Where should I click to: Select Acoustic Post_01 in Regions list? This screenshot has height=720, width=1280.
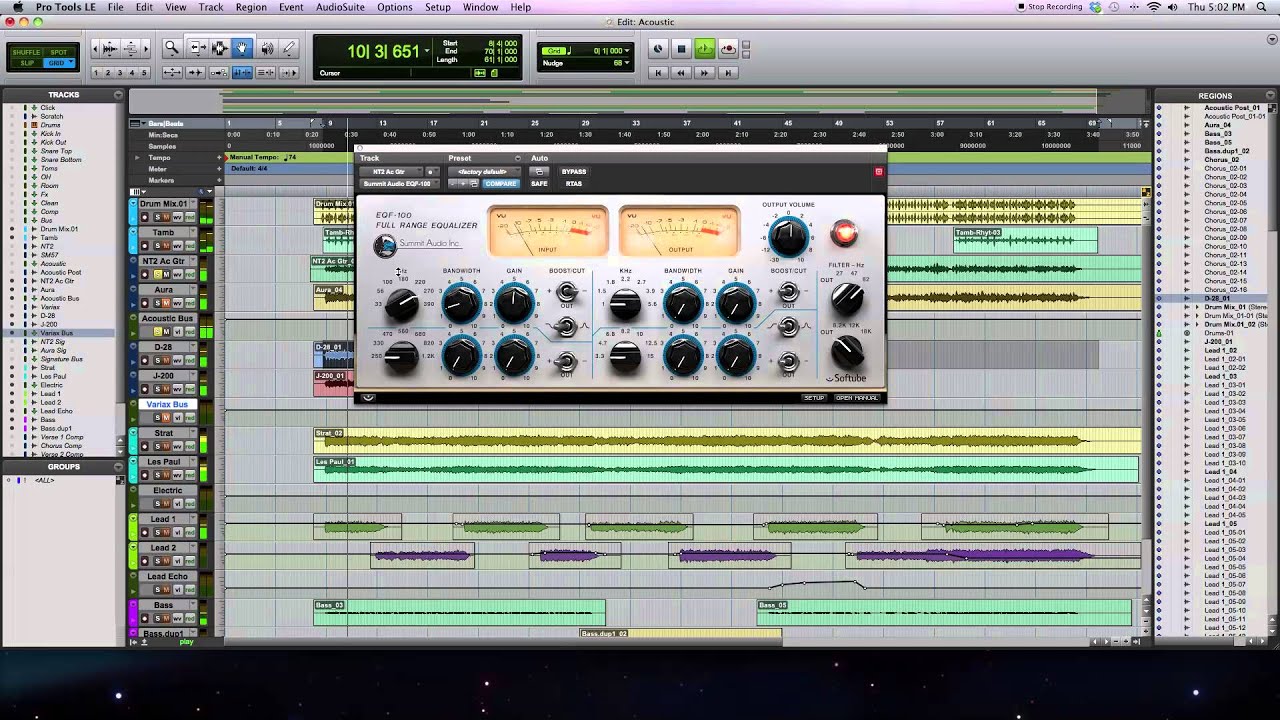pyautogui.click(x=1232, y=108)
